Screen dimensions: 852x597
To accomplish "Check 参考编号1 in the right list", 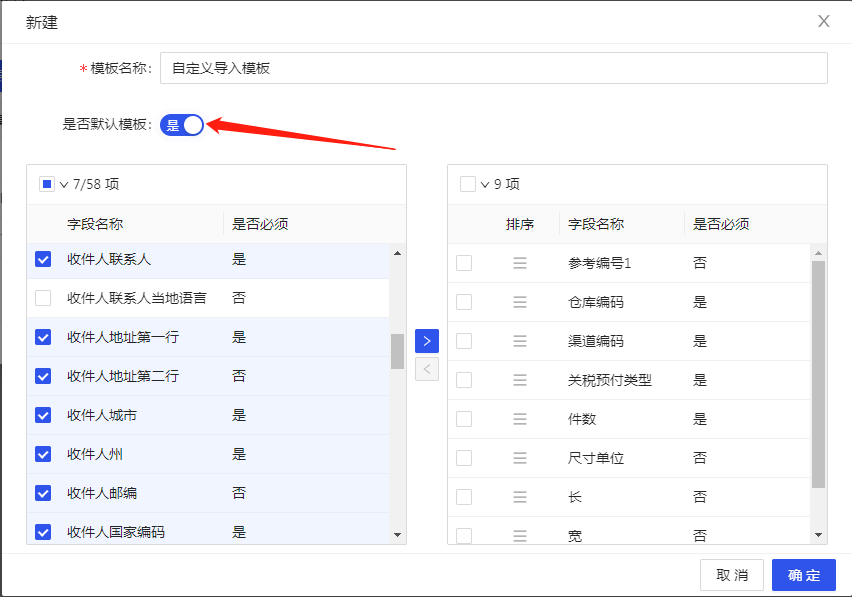I will (464, 263).
